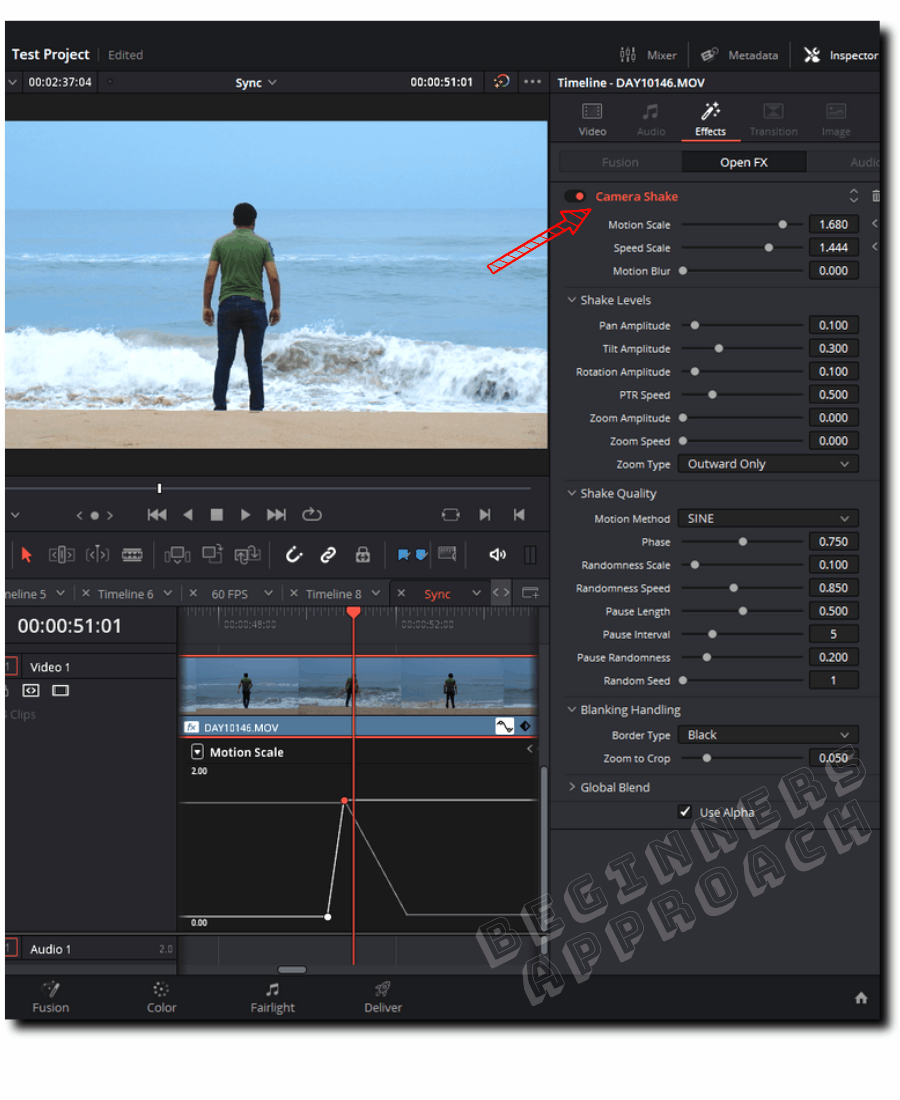Activate the razor/blade edit mode

134,554
